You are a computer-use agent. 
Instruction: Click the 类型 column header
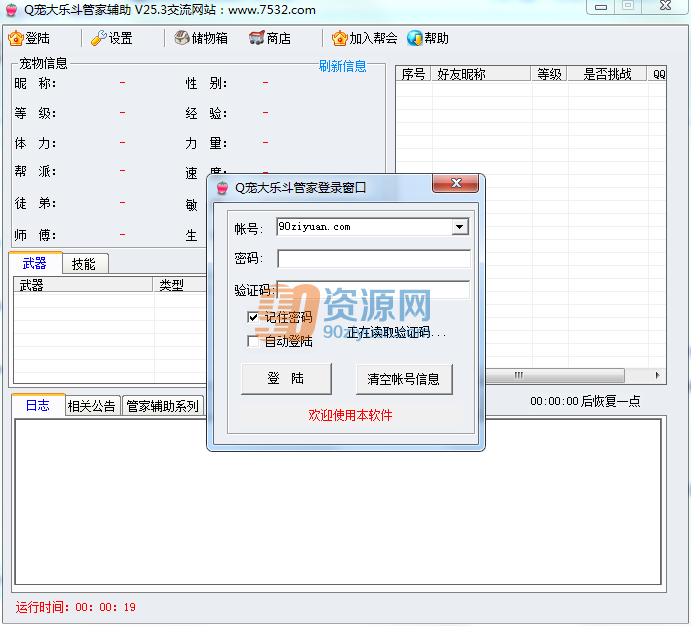tap(180, 285)
